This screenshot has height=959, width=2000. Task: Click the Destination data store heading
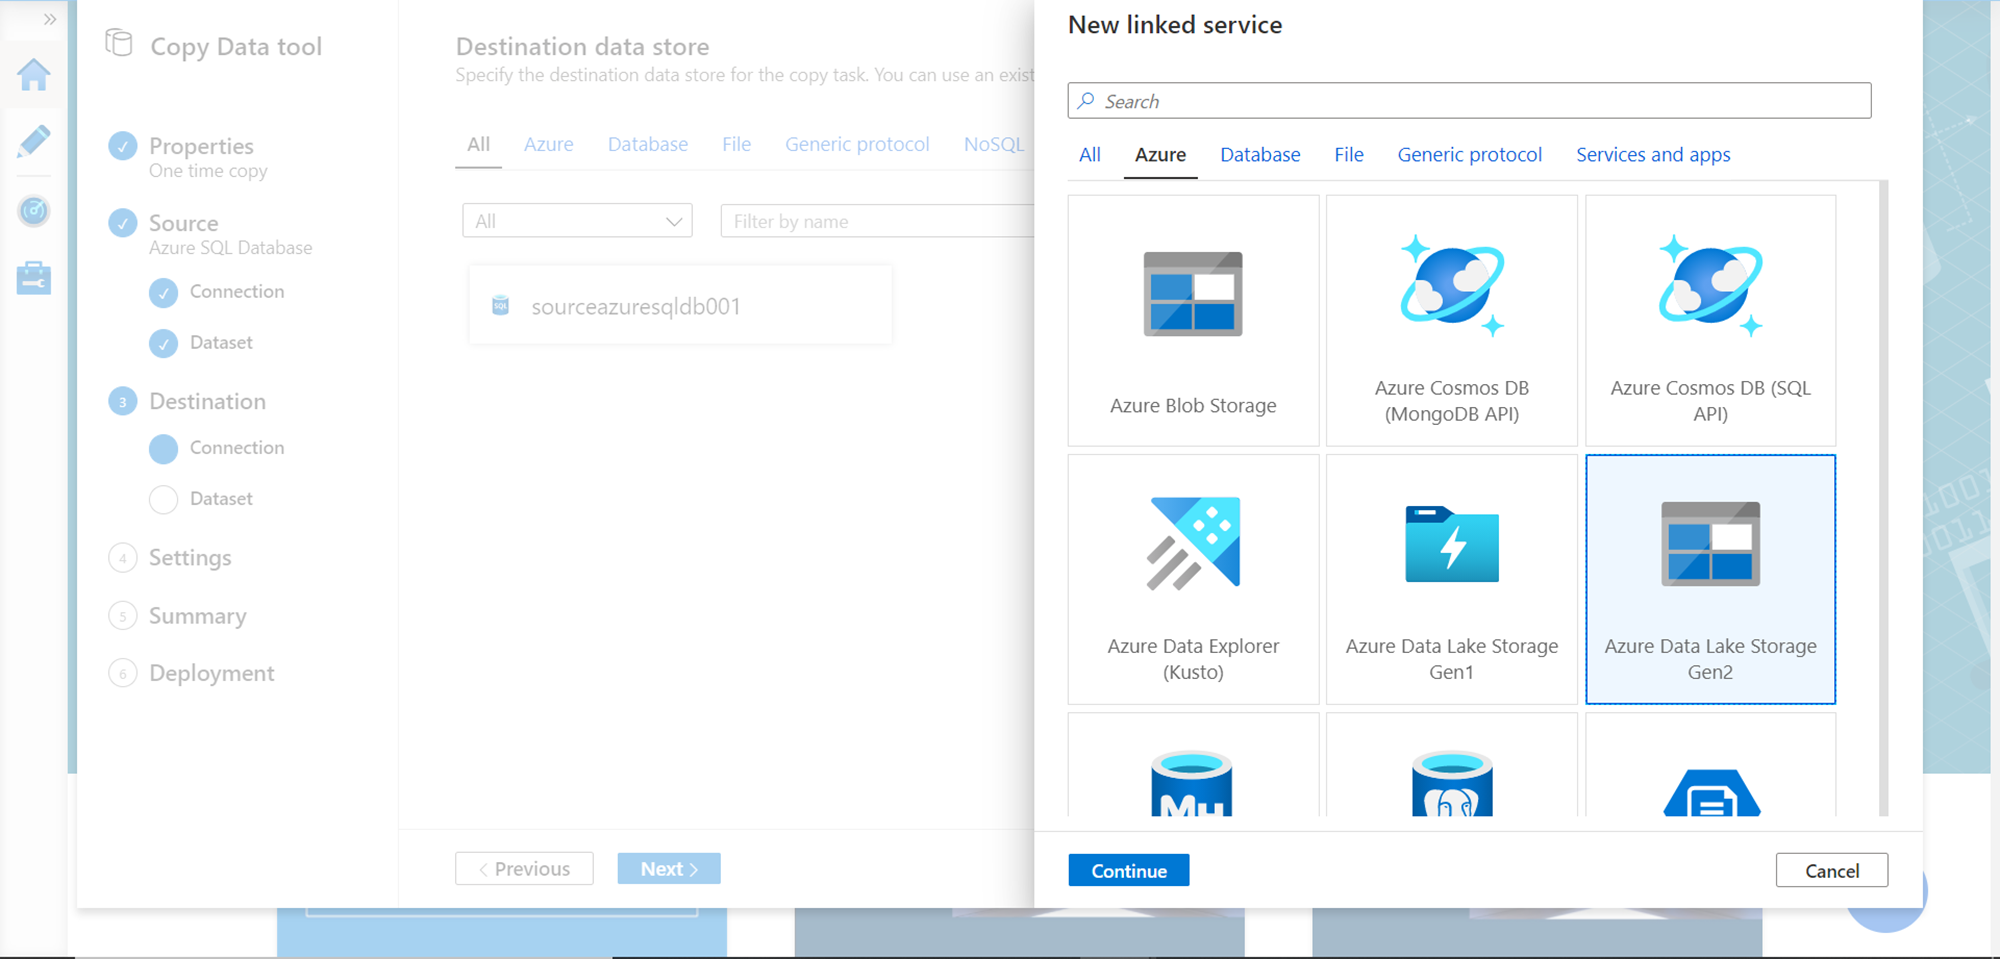tap(582, 46)
